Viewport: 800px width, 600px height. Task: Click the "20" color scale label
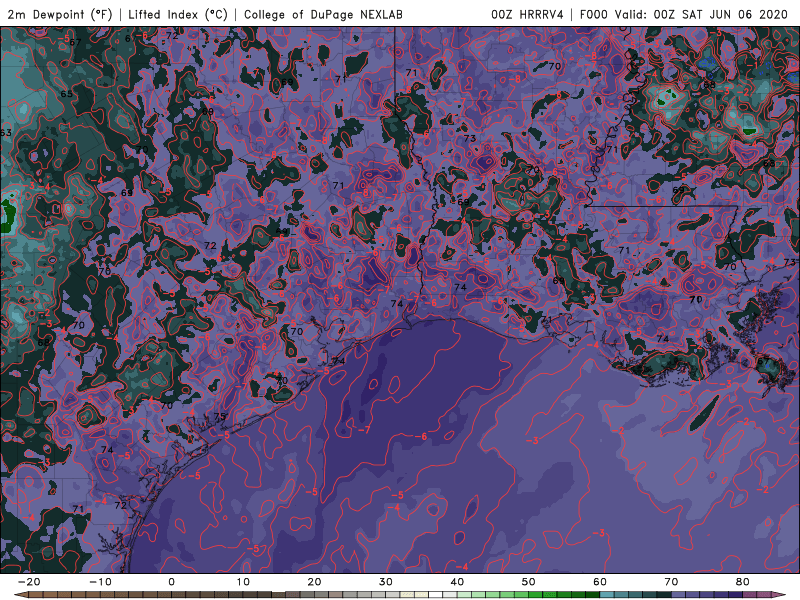pos(314,582)
